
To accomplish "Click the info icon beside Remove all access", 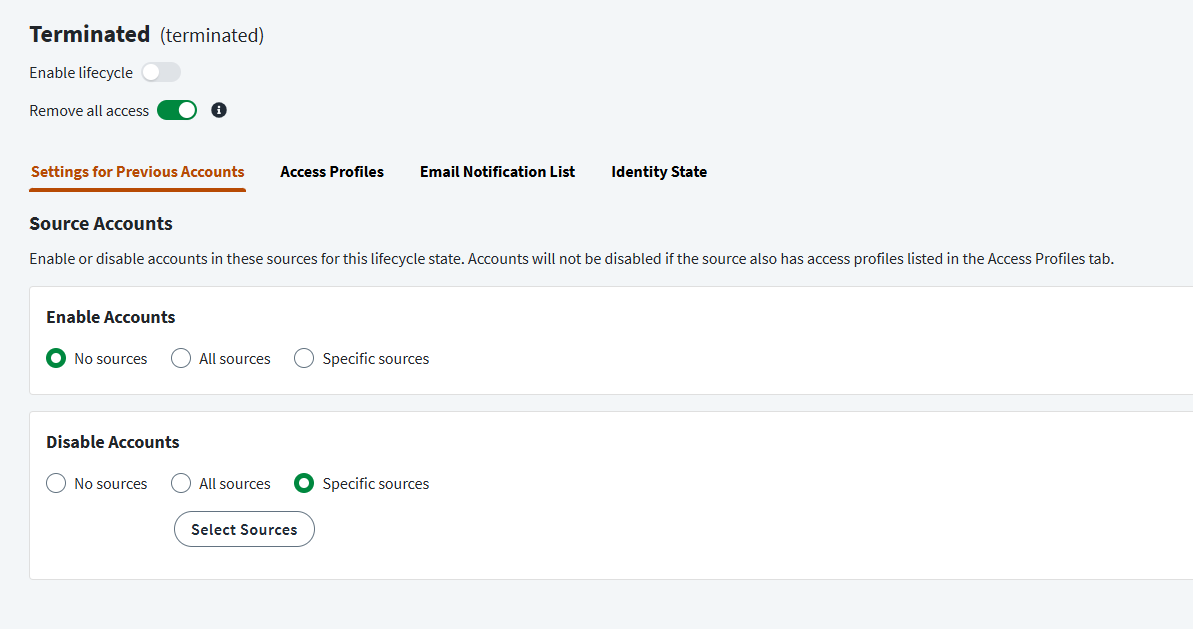I will (219, 110).
